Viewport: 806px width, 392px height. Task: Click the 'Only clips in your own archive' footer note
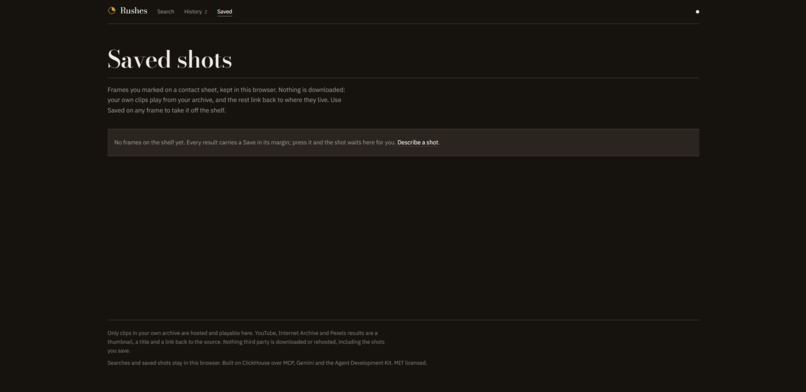[246, 342]
